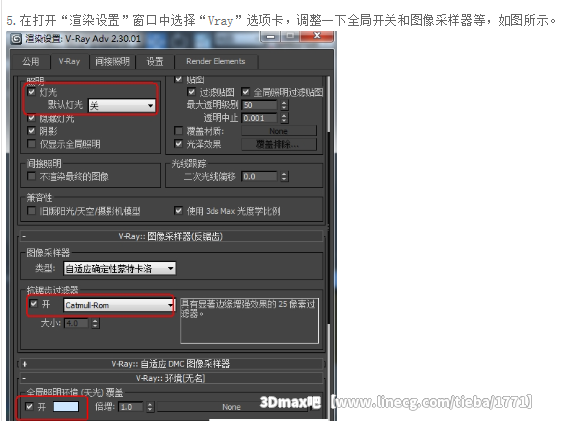
Task: Enable 旧版阳光/天空/摄影机模型 checkbox
Action: pos(31,211)
